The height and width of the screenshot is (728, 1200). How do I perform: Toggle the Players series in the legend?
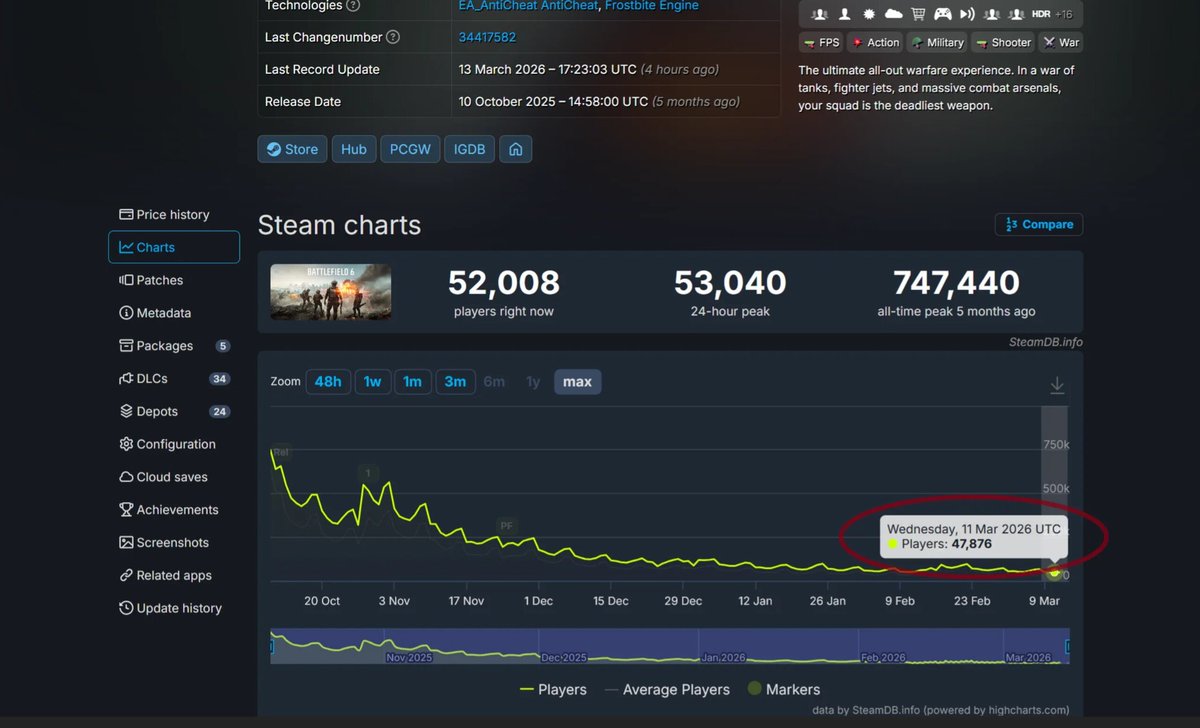(554, 690)
